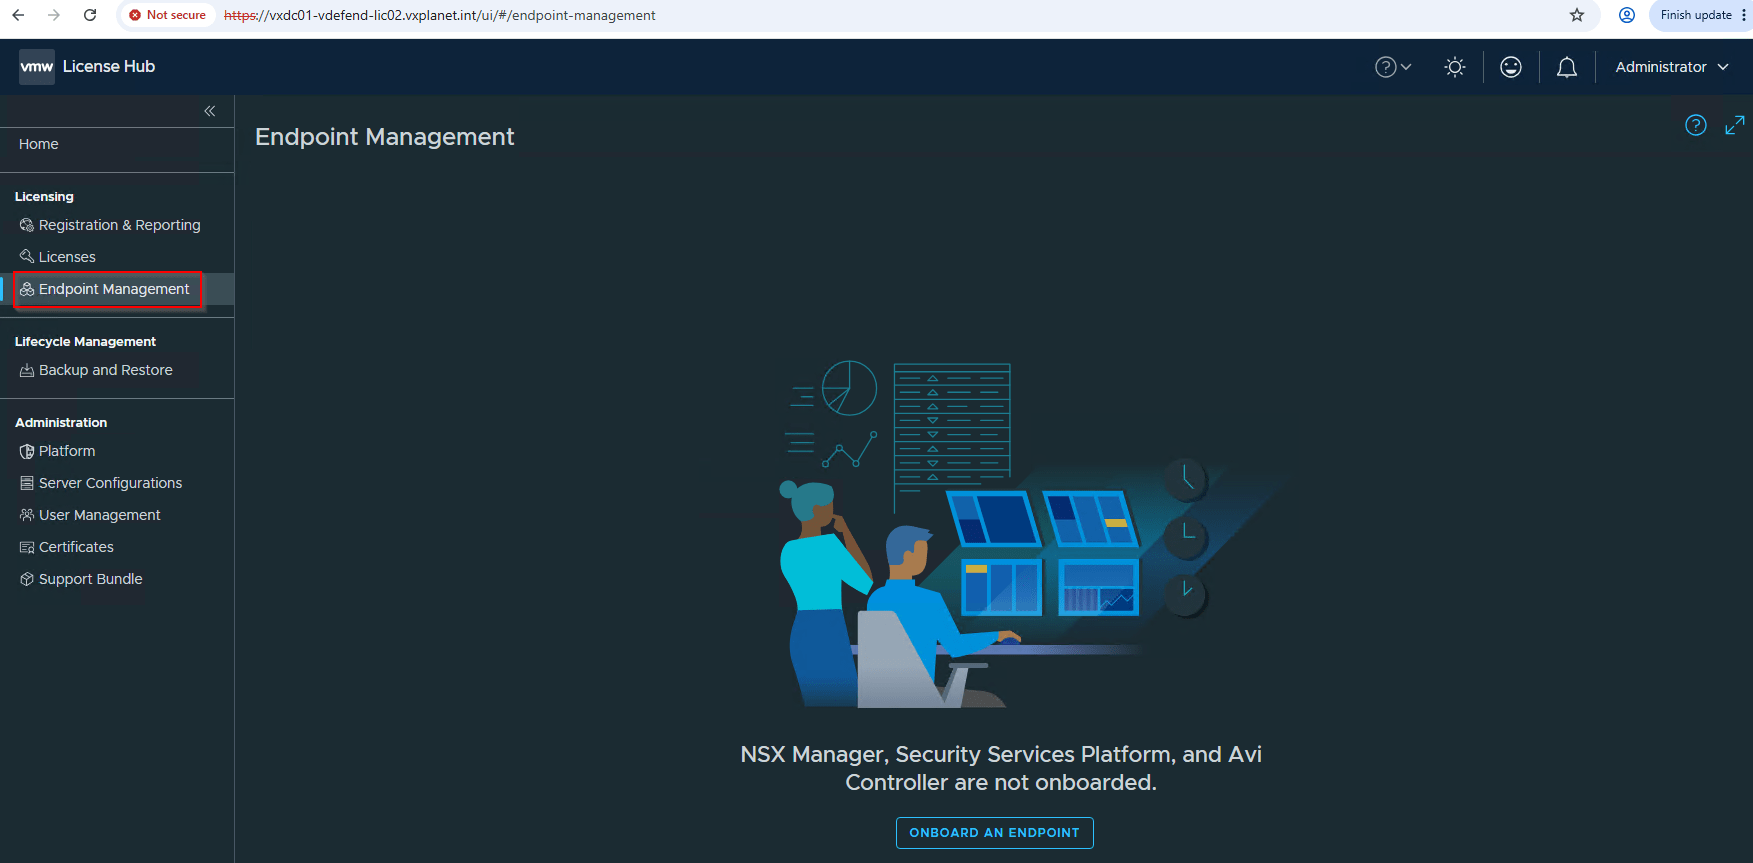Click the Server Configurations icon

pyautogui.click(x=27, y=483)
